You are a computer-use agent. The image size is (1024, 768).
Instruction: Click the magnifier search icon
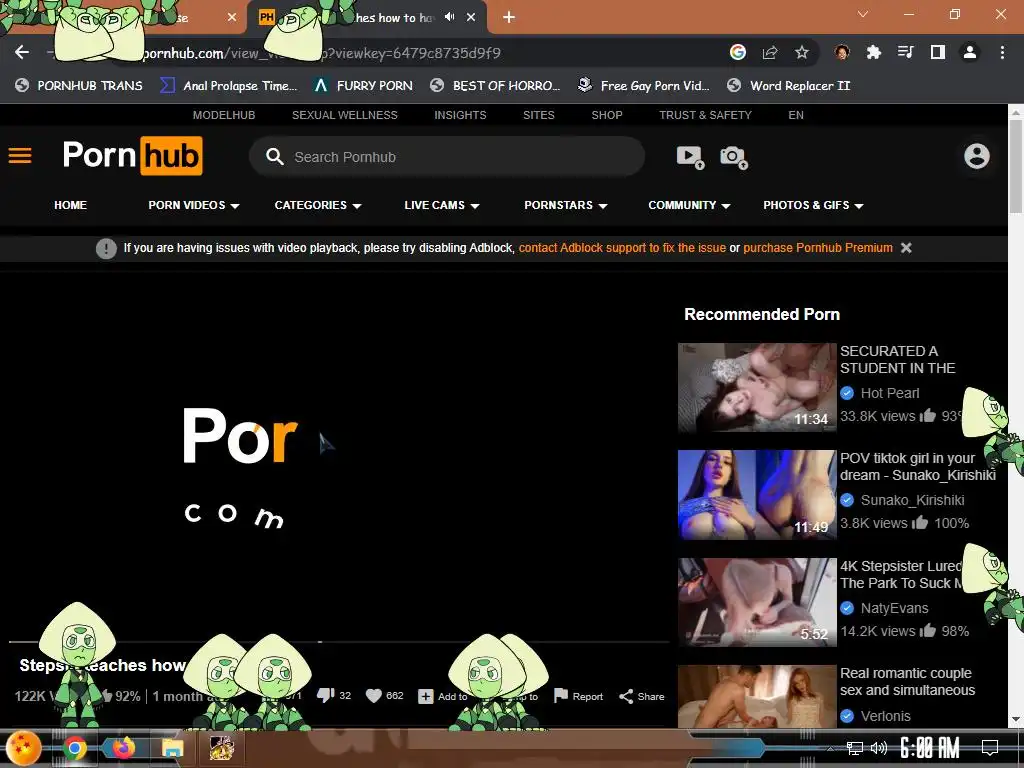click(274, 157)
